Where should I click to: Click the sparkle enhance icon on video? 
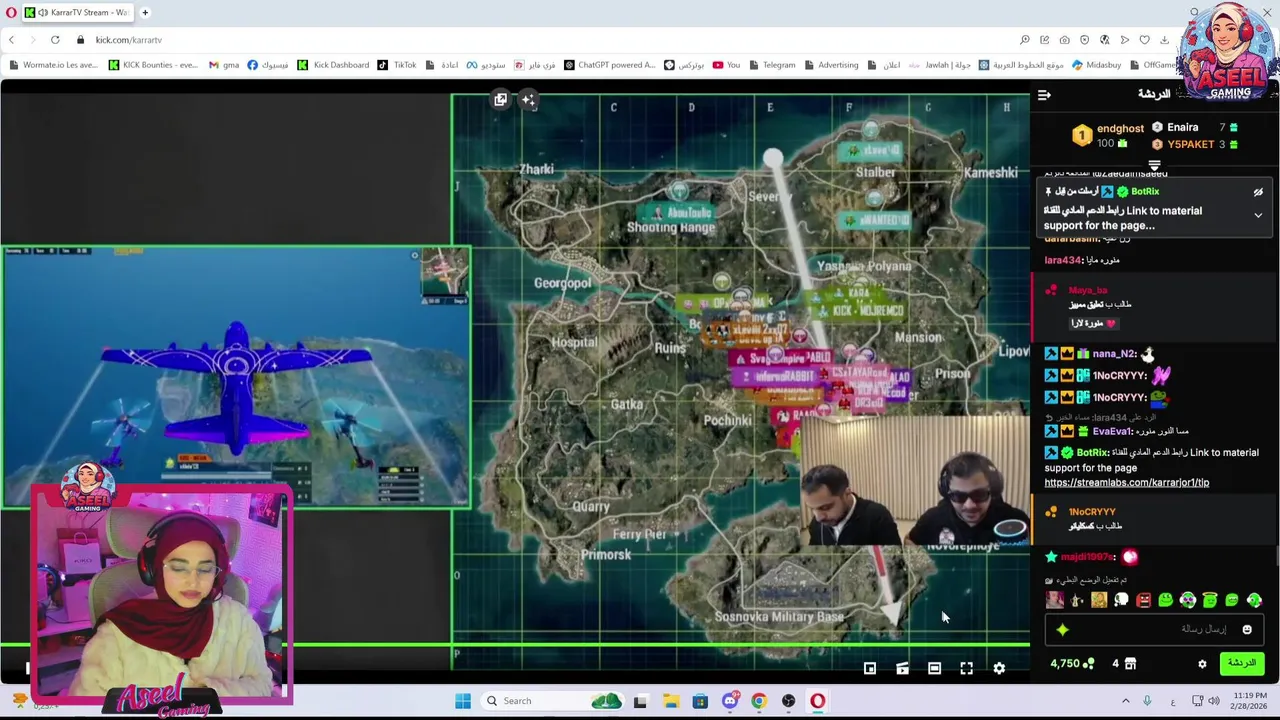point(528,99)
